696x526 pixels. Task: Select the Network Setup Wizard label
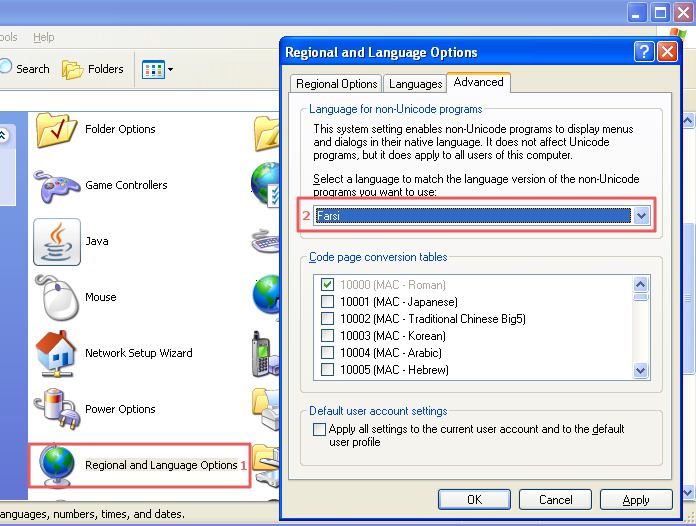139,353
